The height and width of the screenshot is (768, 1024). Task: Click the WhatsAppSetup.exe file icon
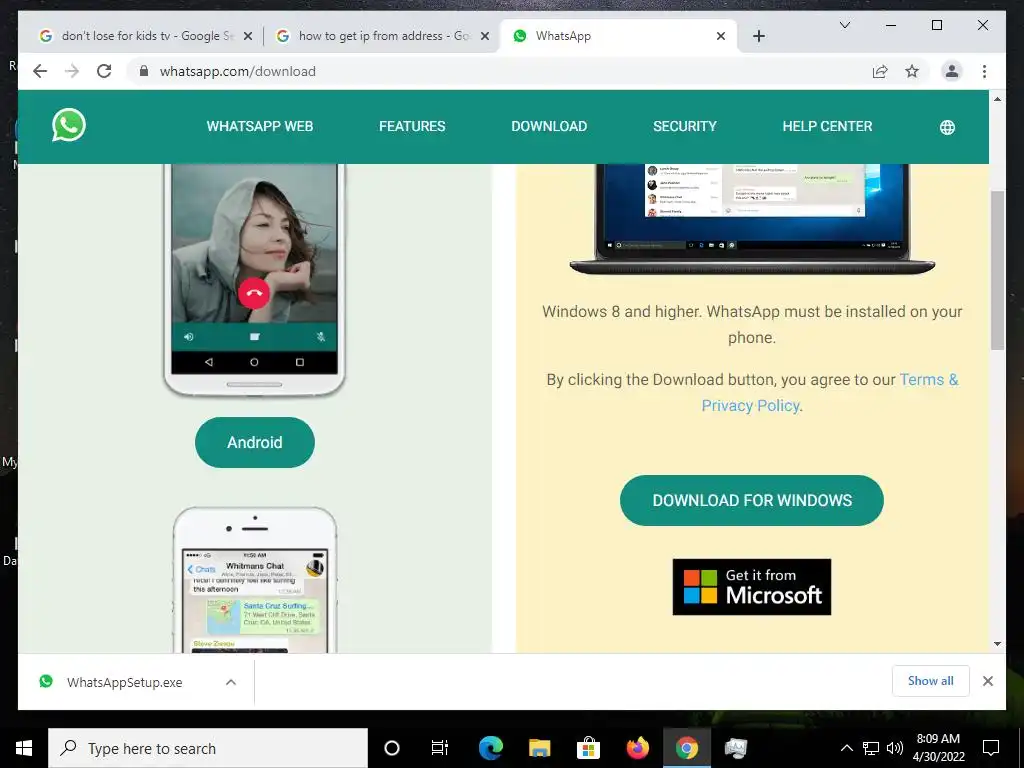click(x=46, y=682)
